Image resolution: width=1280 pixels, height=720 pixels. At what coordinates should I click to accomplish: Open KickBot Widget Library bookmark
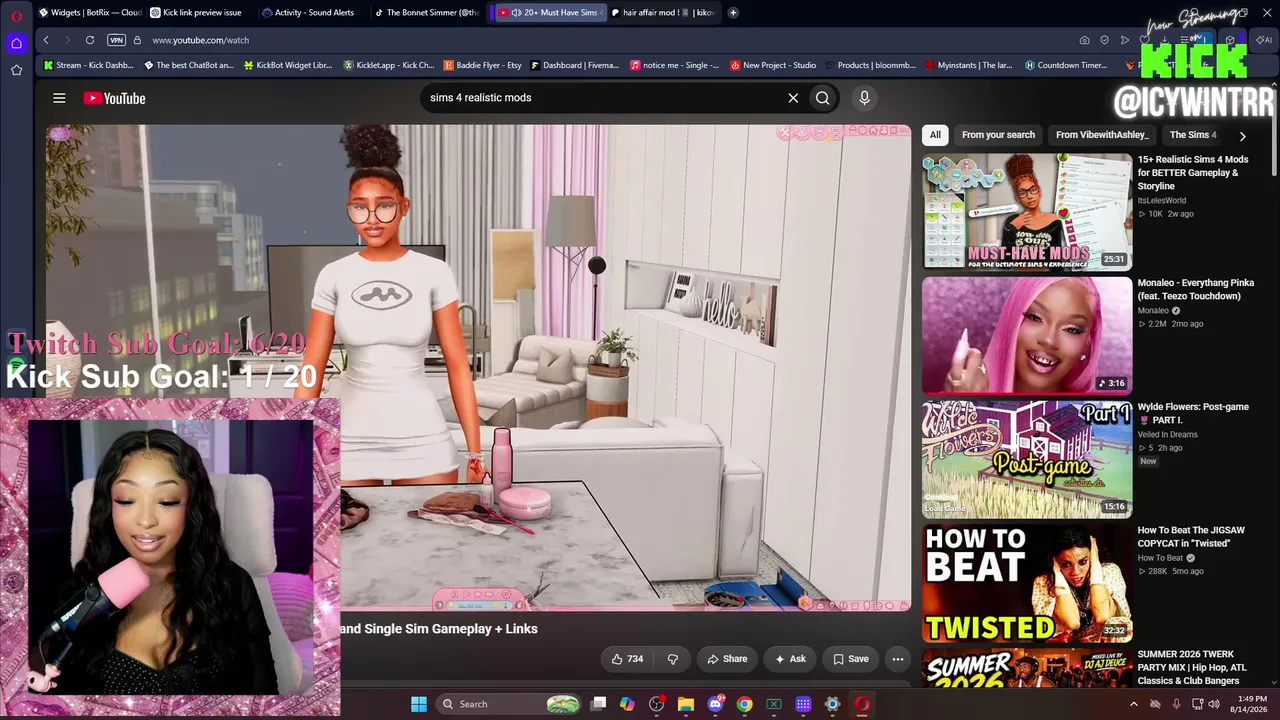(x=288, y=65)
